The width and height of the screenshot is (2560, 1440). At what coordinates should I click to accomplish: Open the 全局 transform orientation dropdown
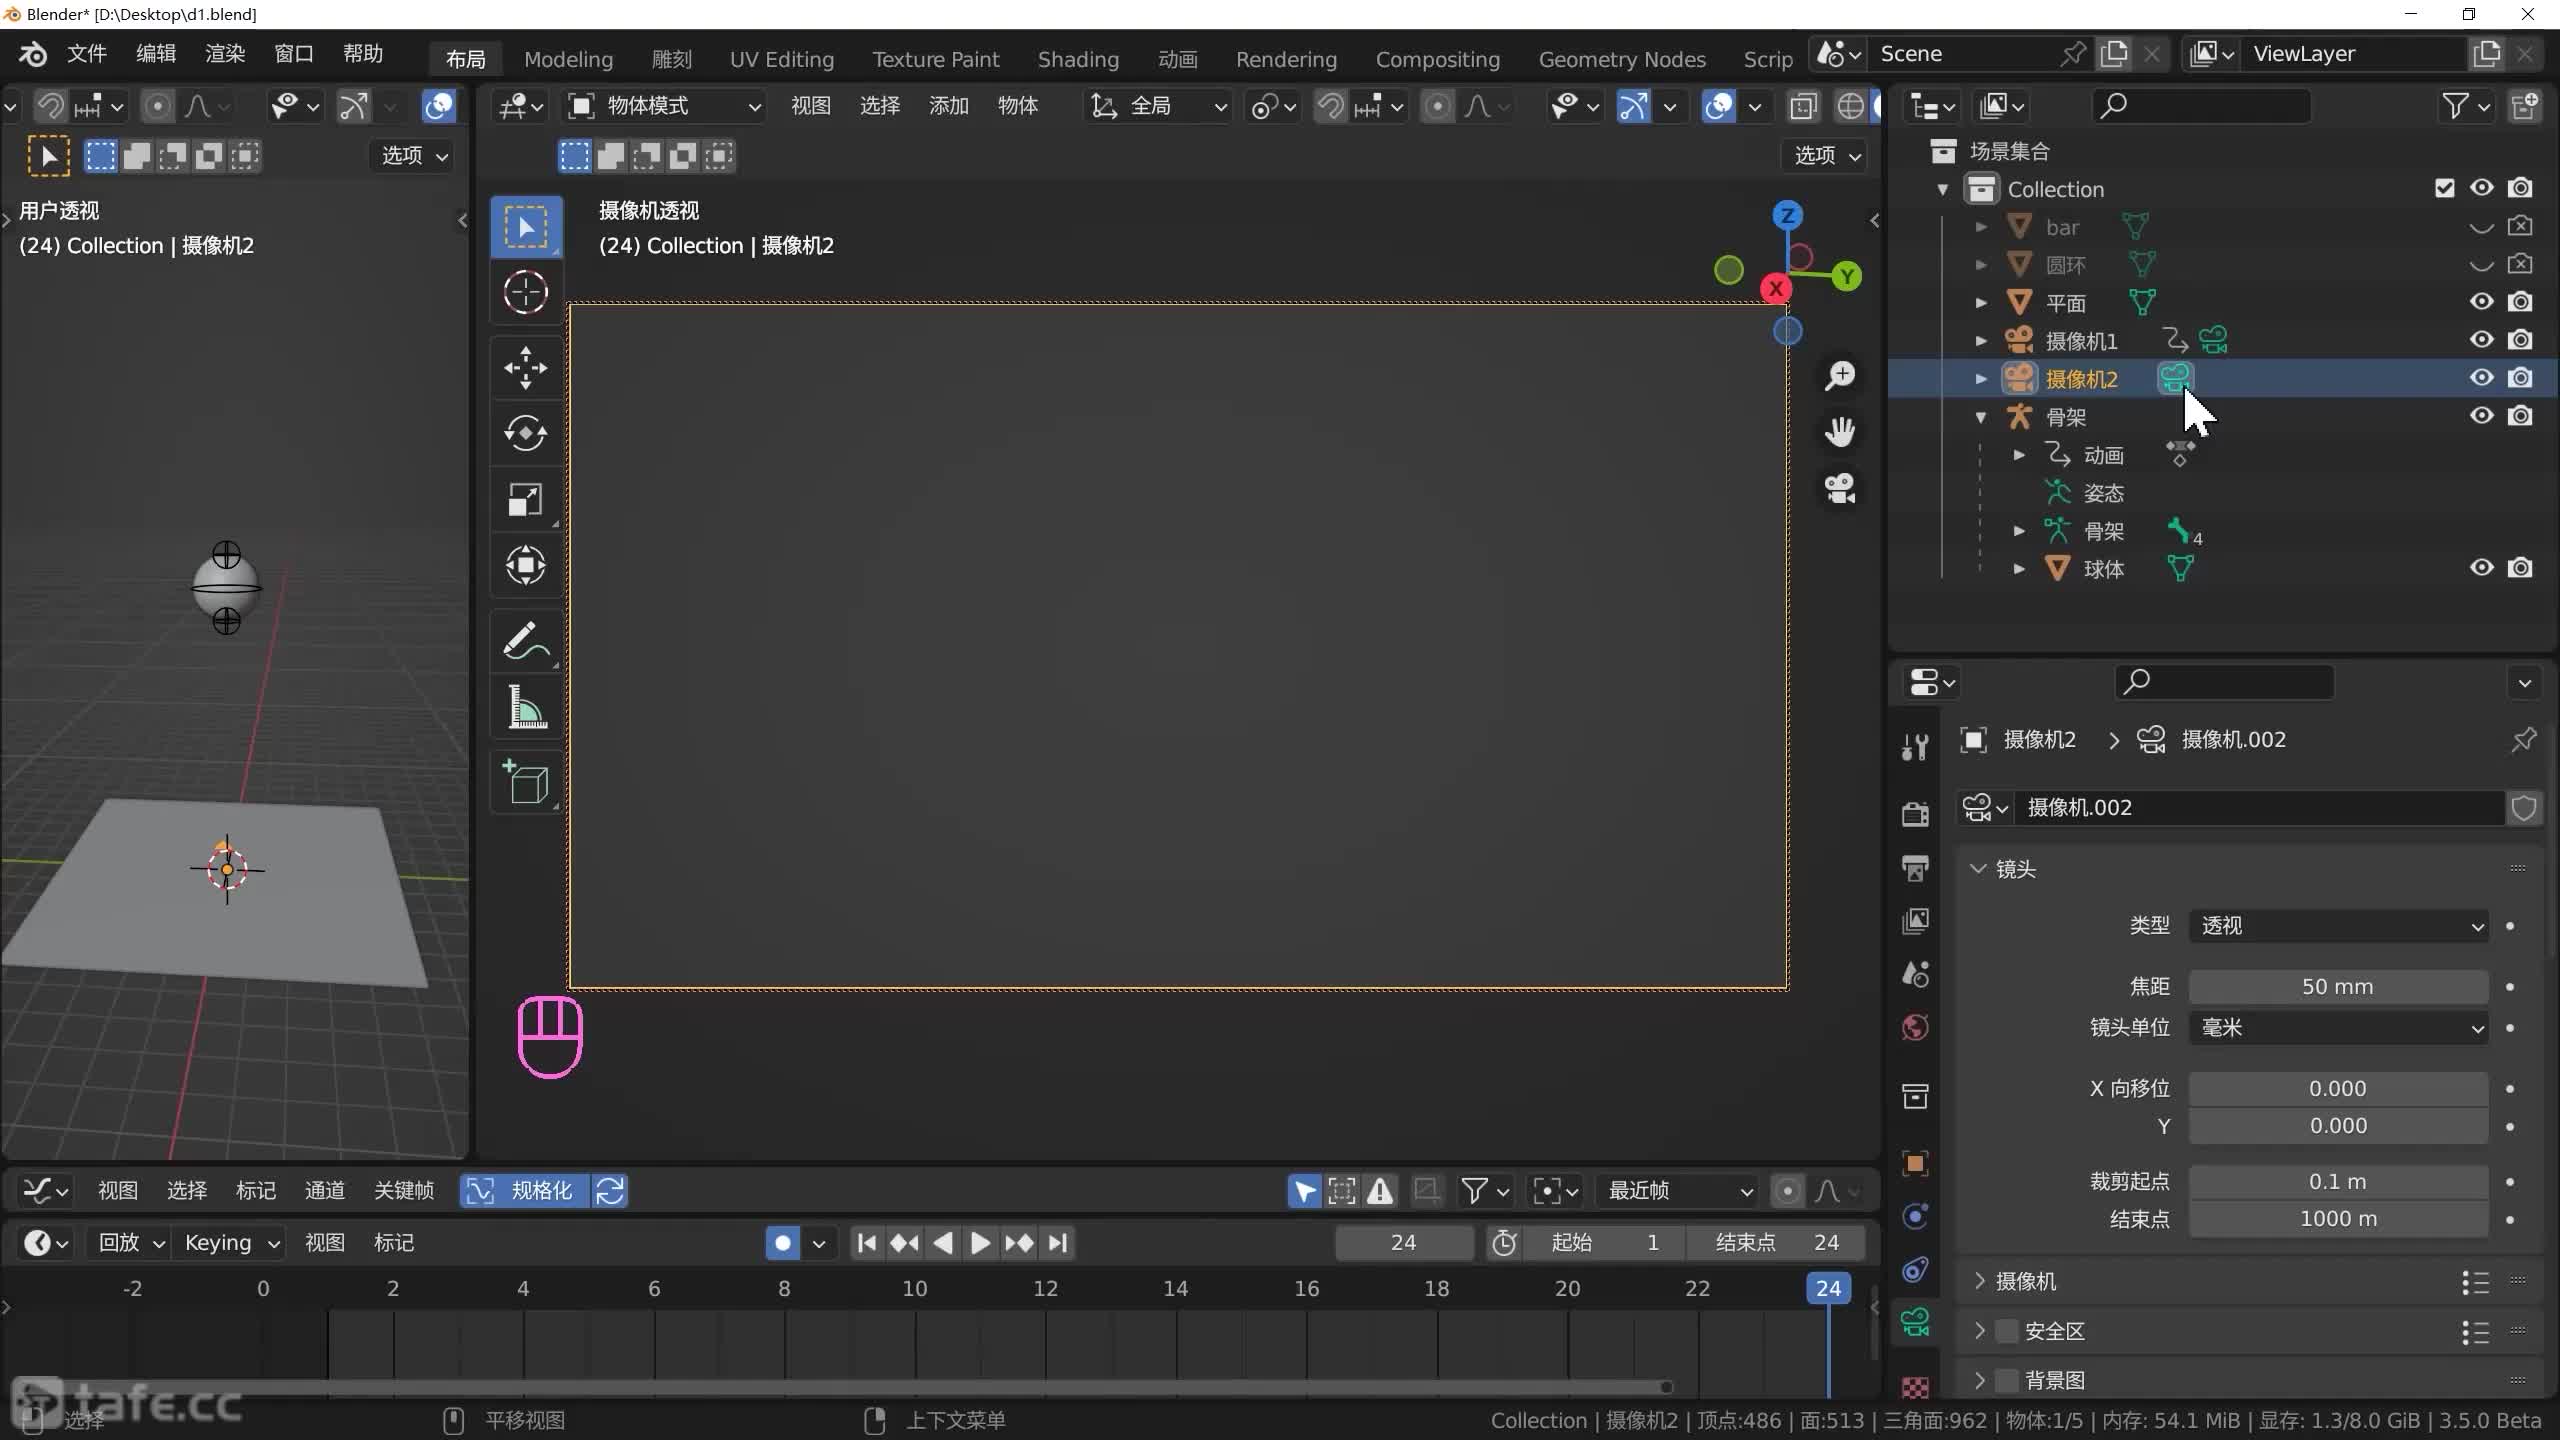[x=1157, y=106]
